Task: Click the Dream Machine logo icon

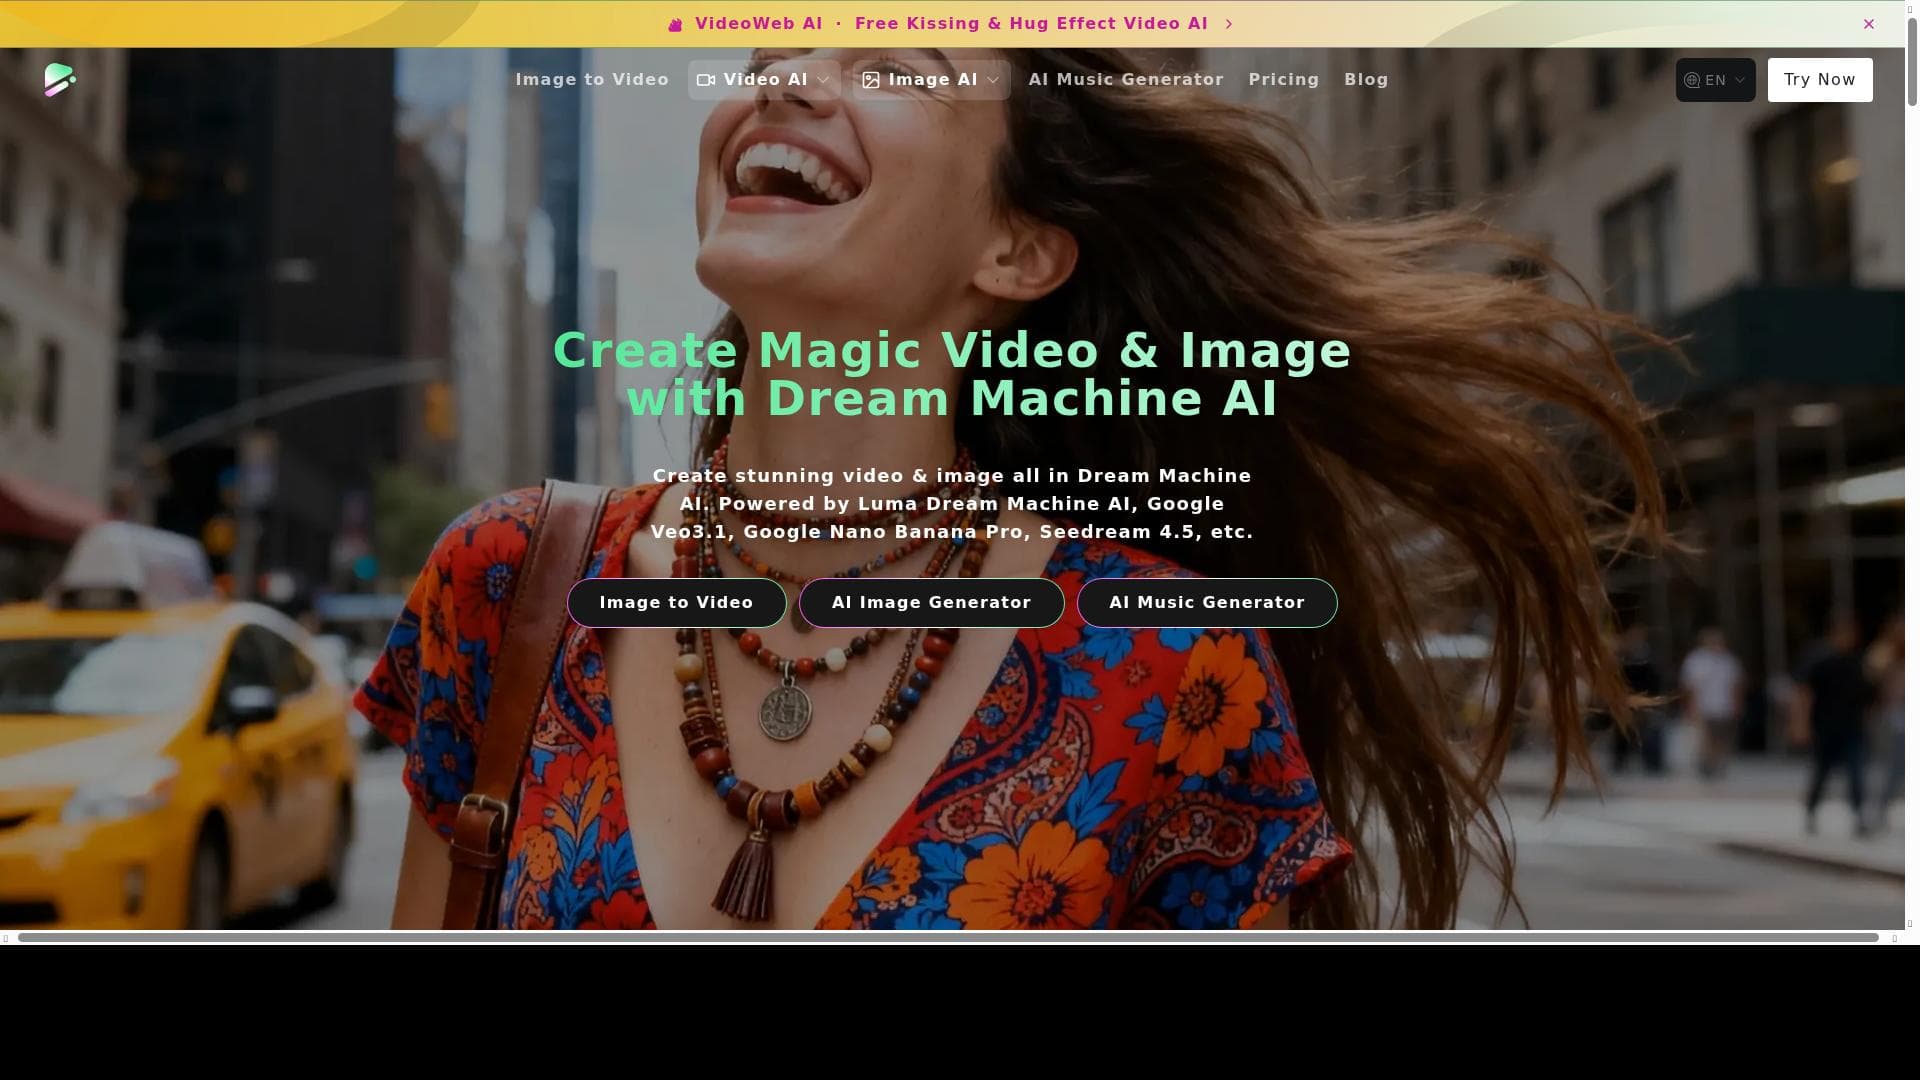Action: [60, 80]
